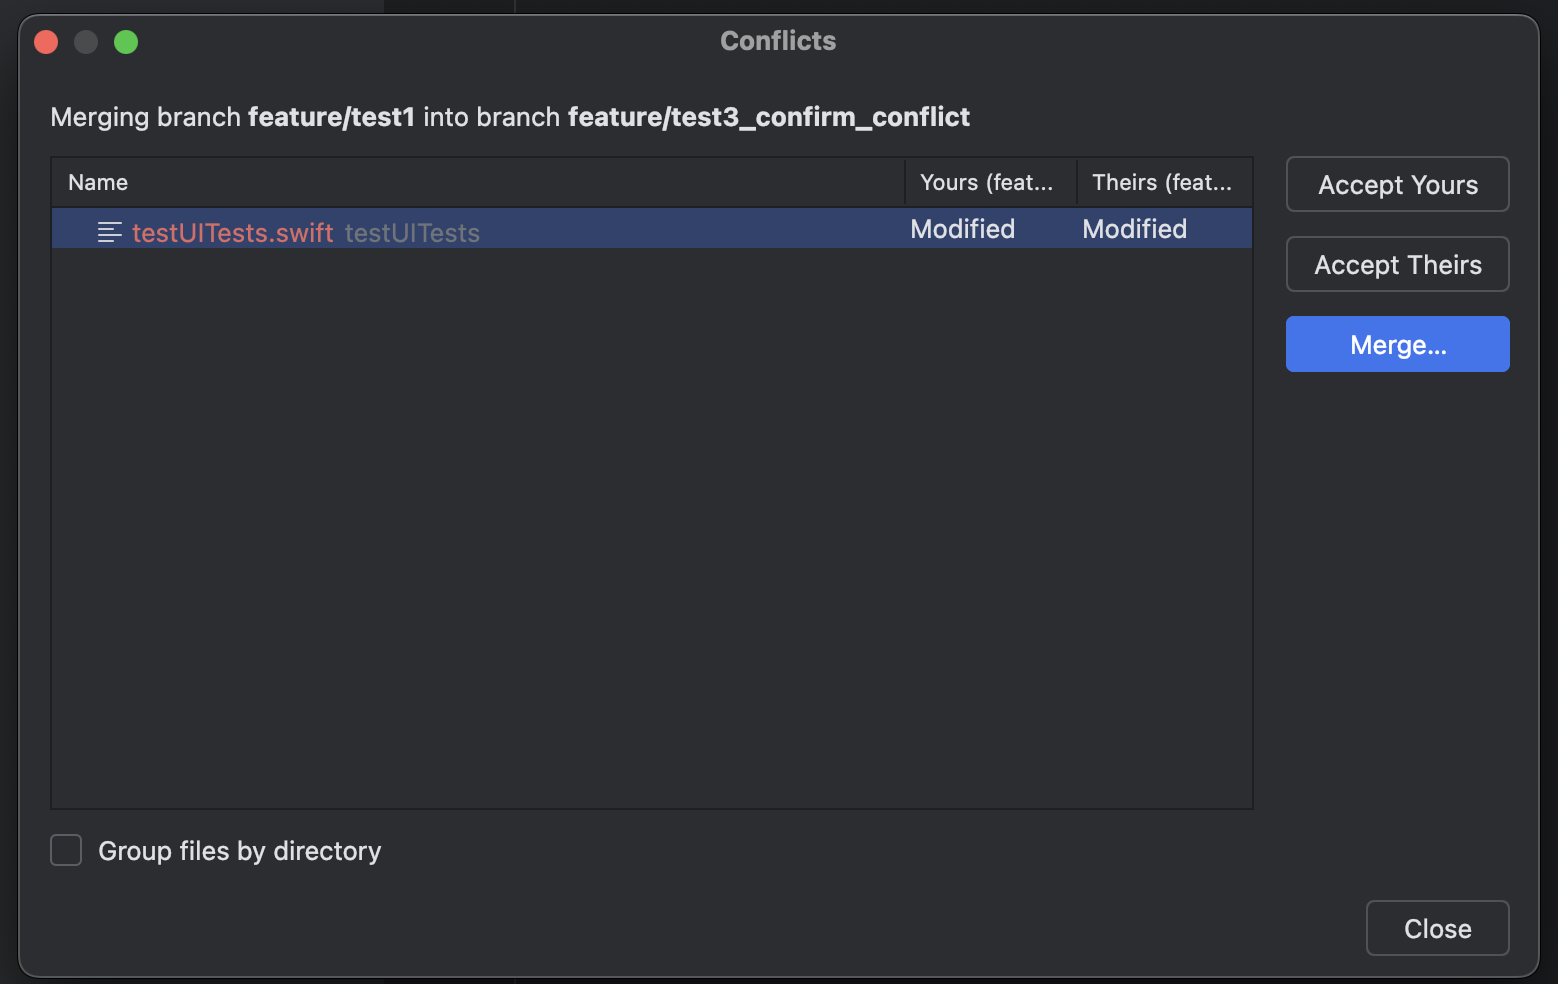The height and width of the screenshot is (984, 1558).
Task: Click the gray testUITests directory label
Action: click(412, 232)
